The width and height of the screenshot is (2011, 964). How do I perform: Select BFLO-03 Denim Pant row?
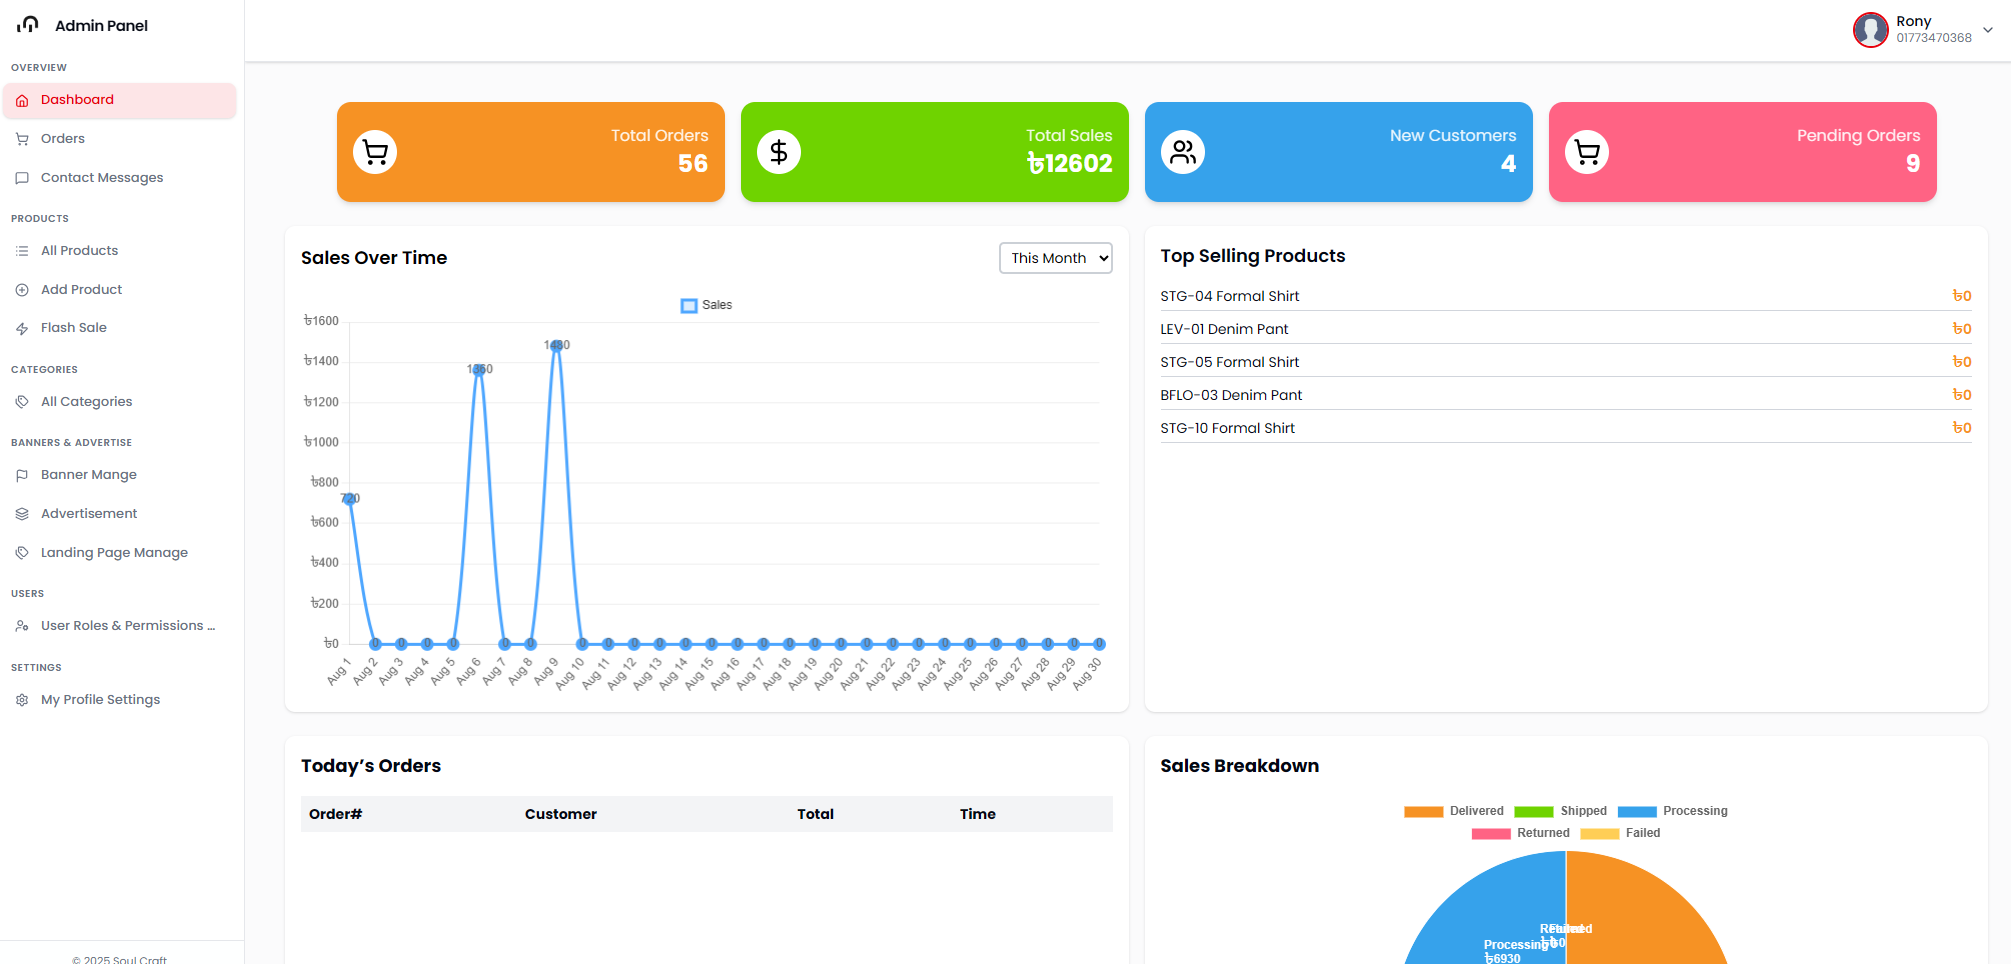[1566, 395]
